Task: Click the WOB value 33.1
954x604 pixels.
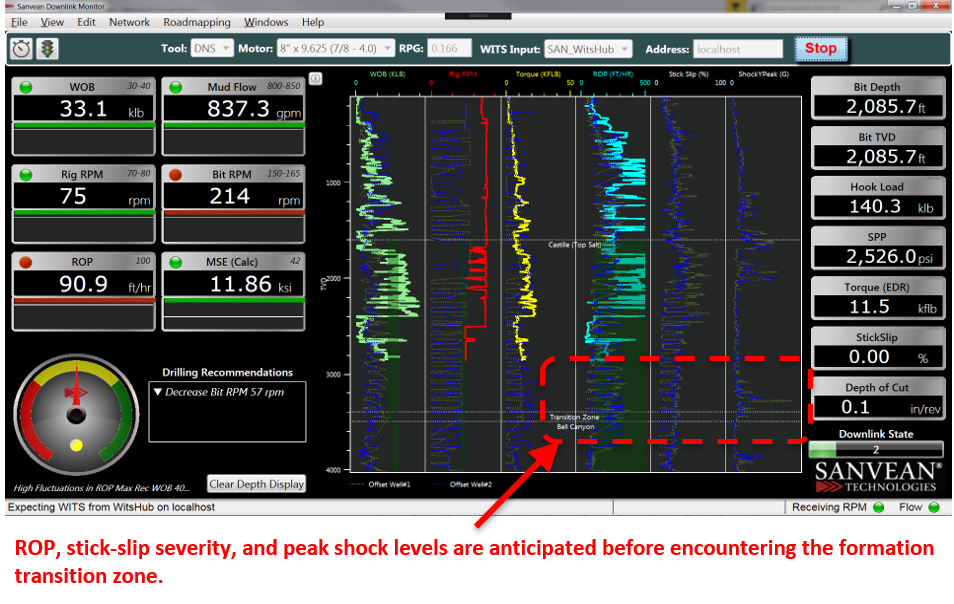Action: 83,109
